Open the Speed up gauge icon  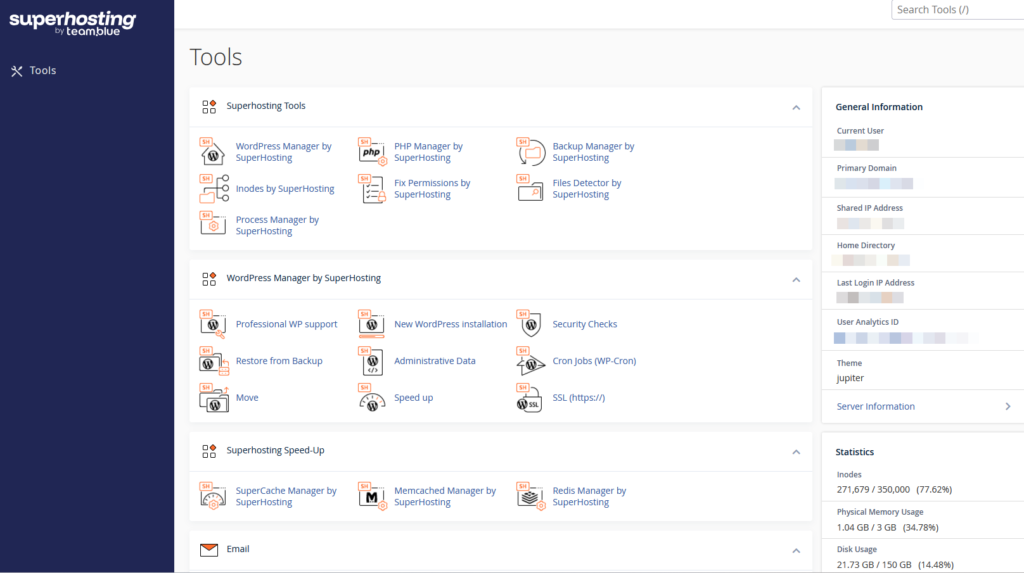pos(372,397)
